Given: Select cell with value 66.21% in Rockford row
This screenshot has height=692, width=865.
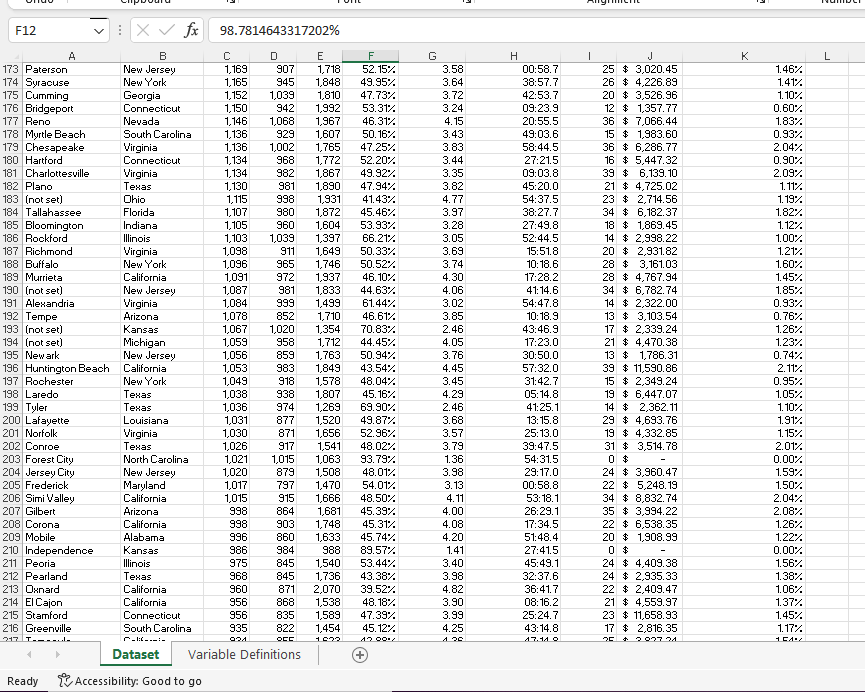Looking at the screenshot, I should pos(370,238).
